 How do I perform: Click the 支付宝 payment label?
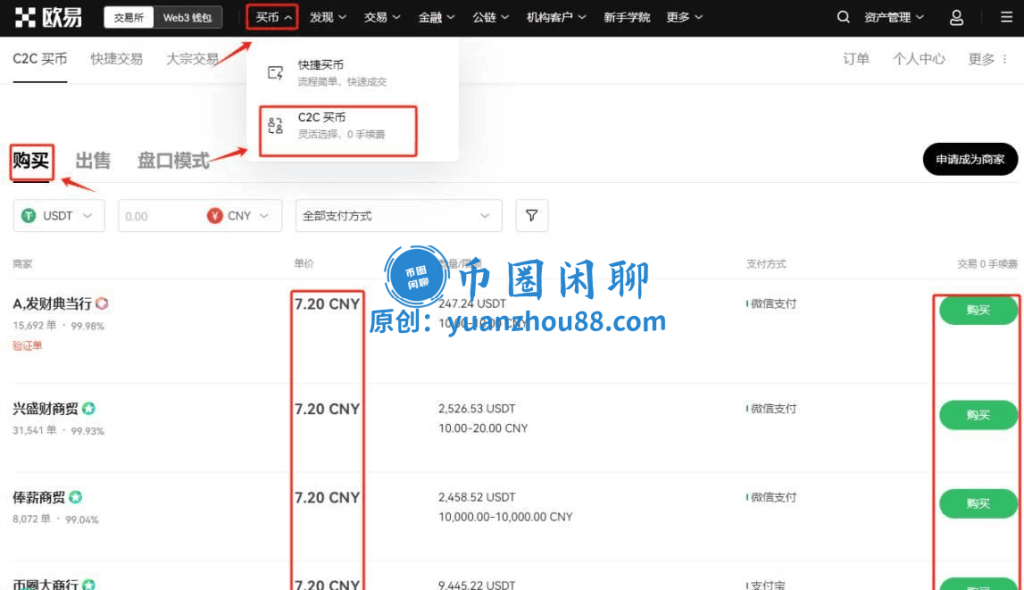(768, 585)
